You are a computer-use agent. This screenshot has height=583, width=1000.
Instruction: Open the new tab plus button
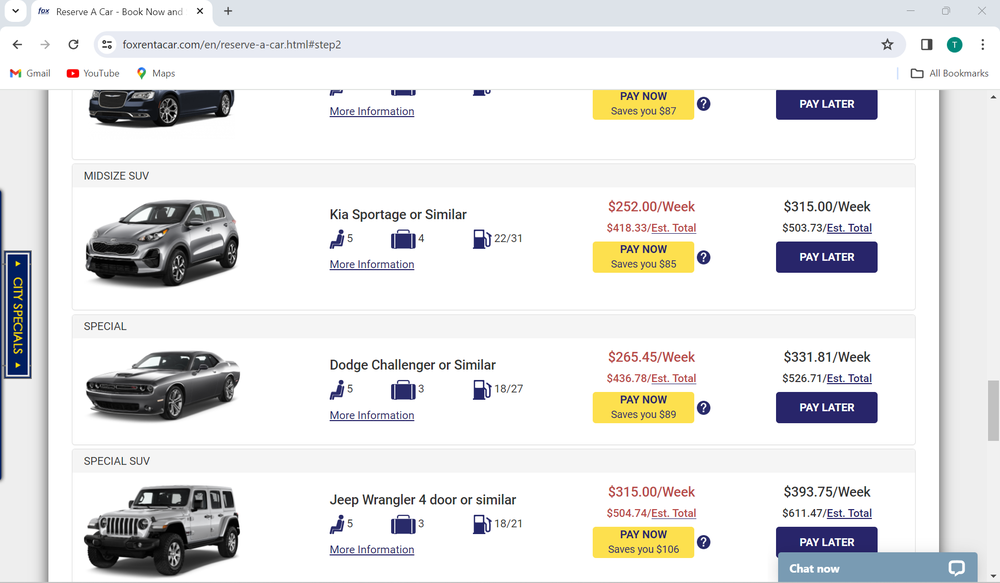(x=228, y=12)
